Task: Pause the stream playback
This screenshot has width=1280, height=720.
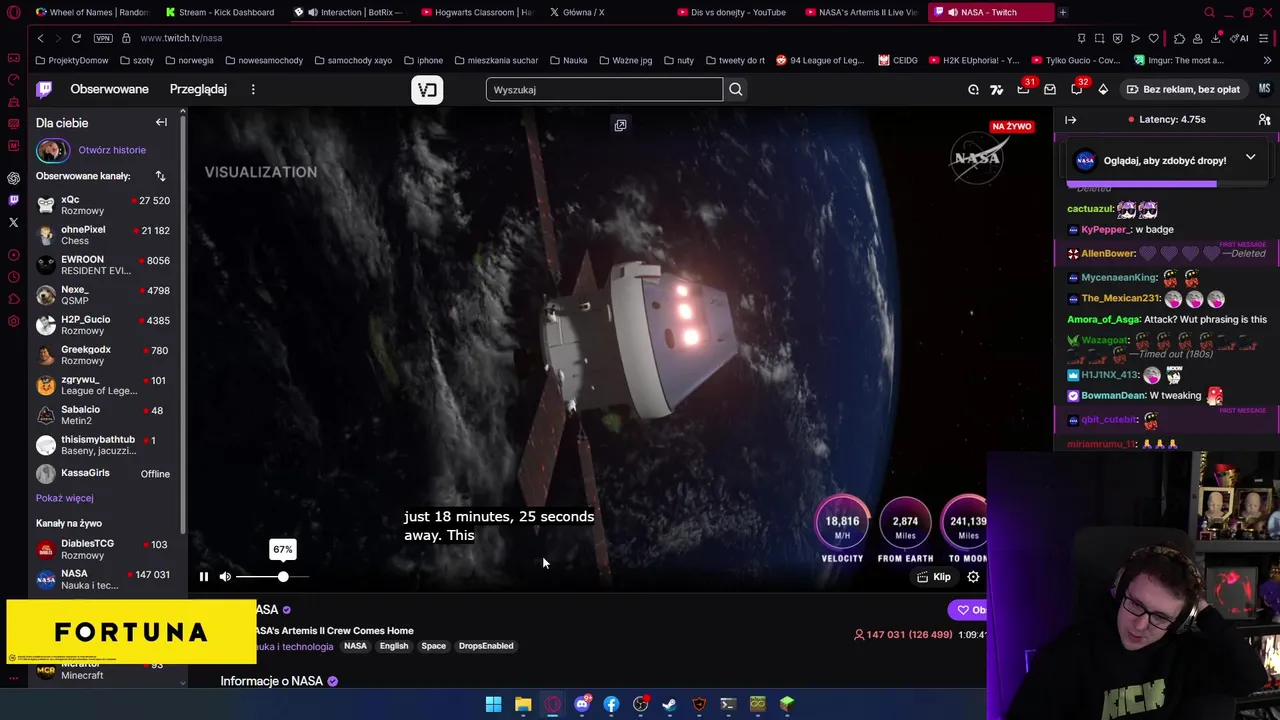Action: (204, 576)
